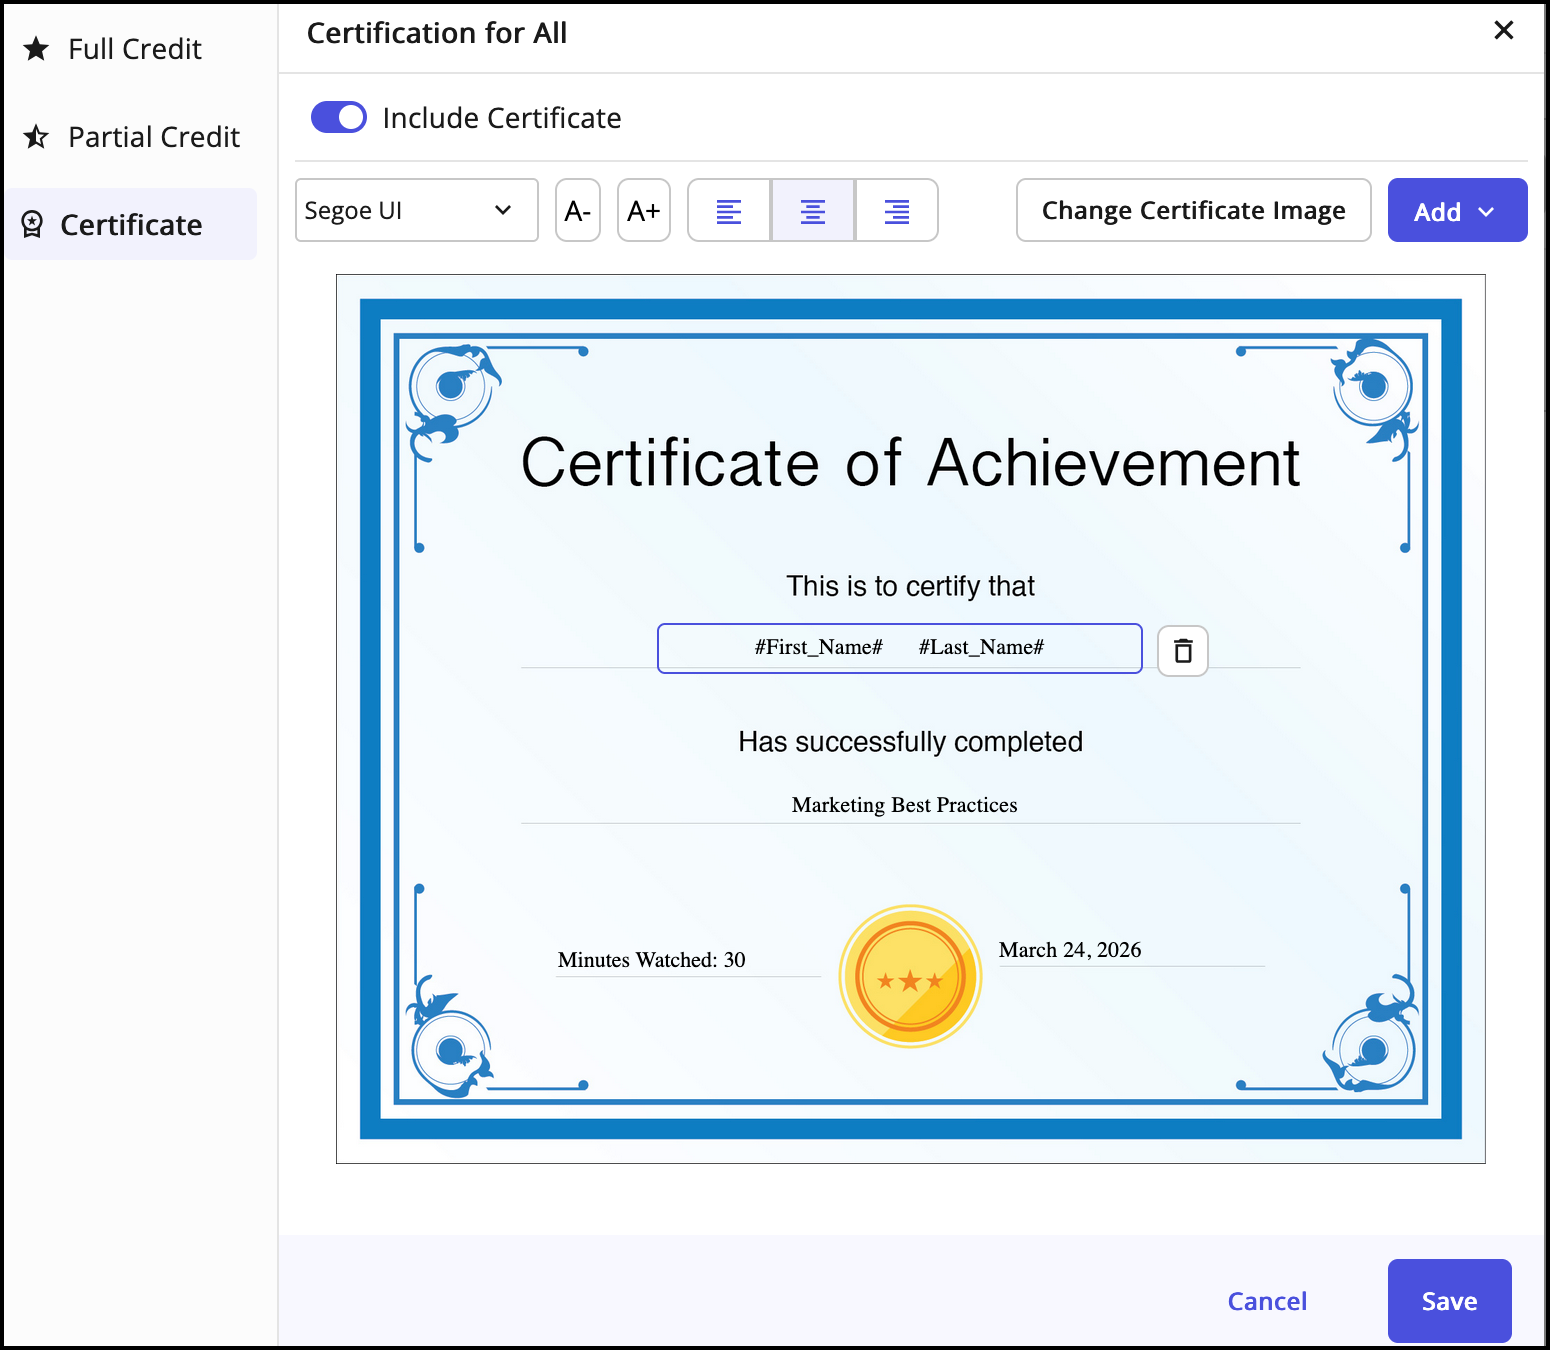Click the Full Credit star icon

36,48
